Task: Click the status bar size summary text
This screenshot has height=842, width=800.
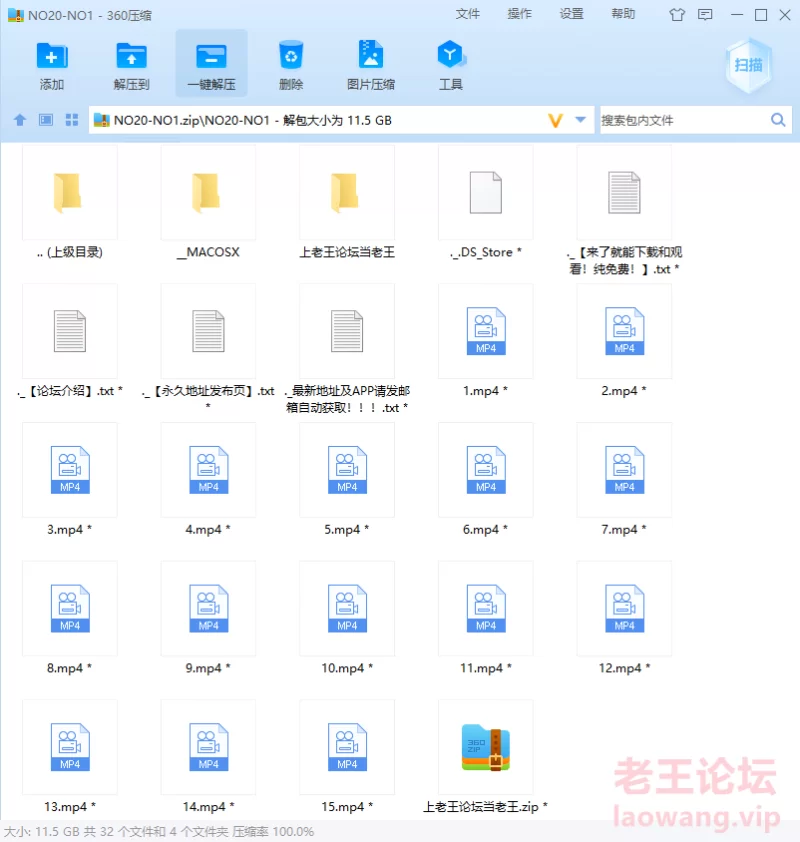Action: [159, 832]
